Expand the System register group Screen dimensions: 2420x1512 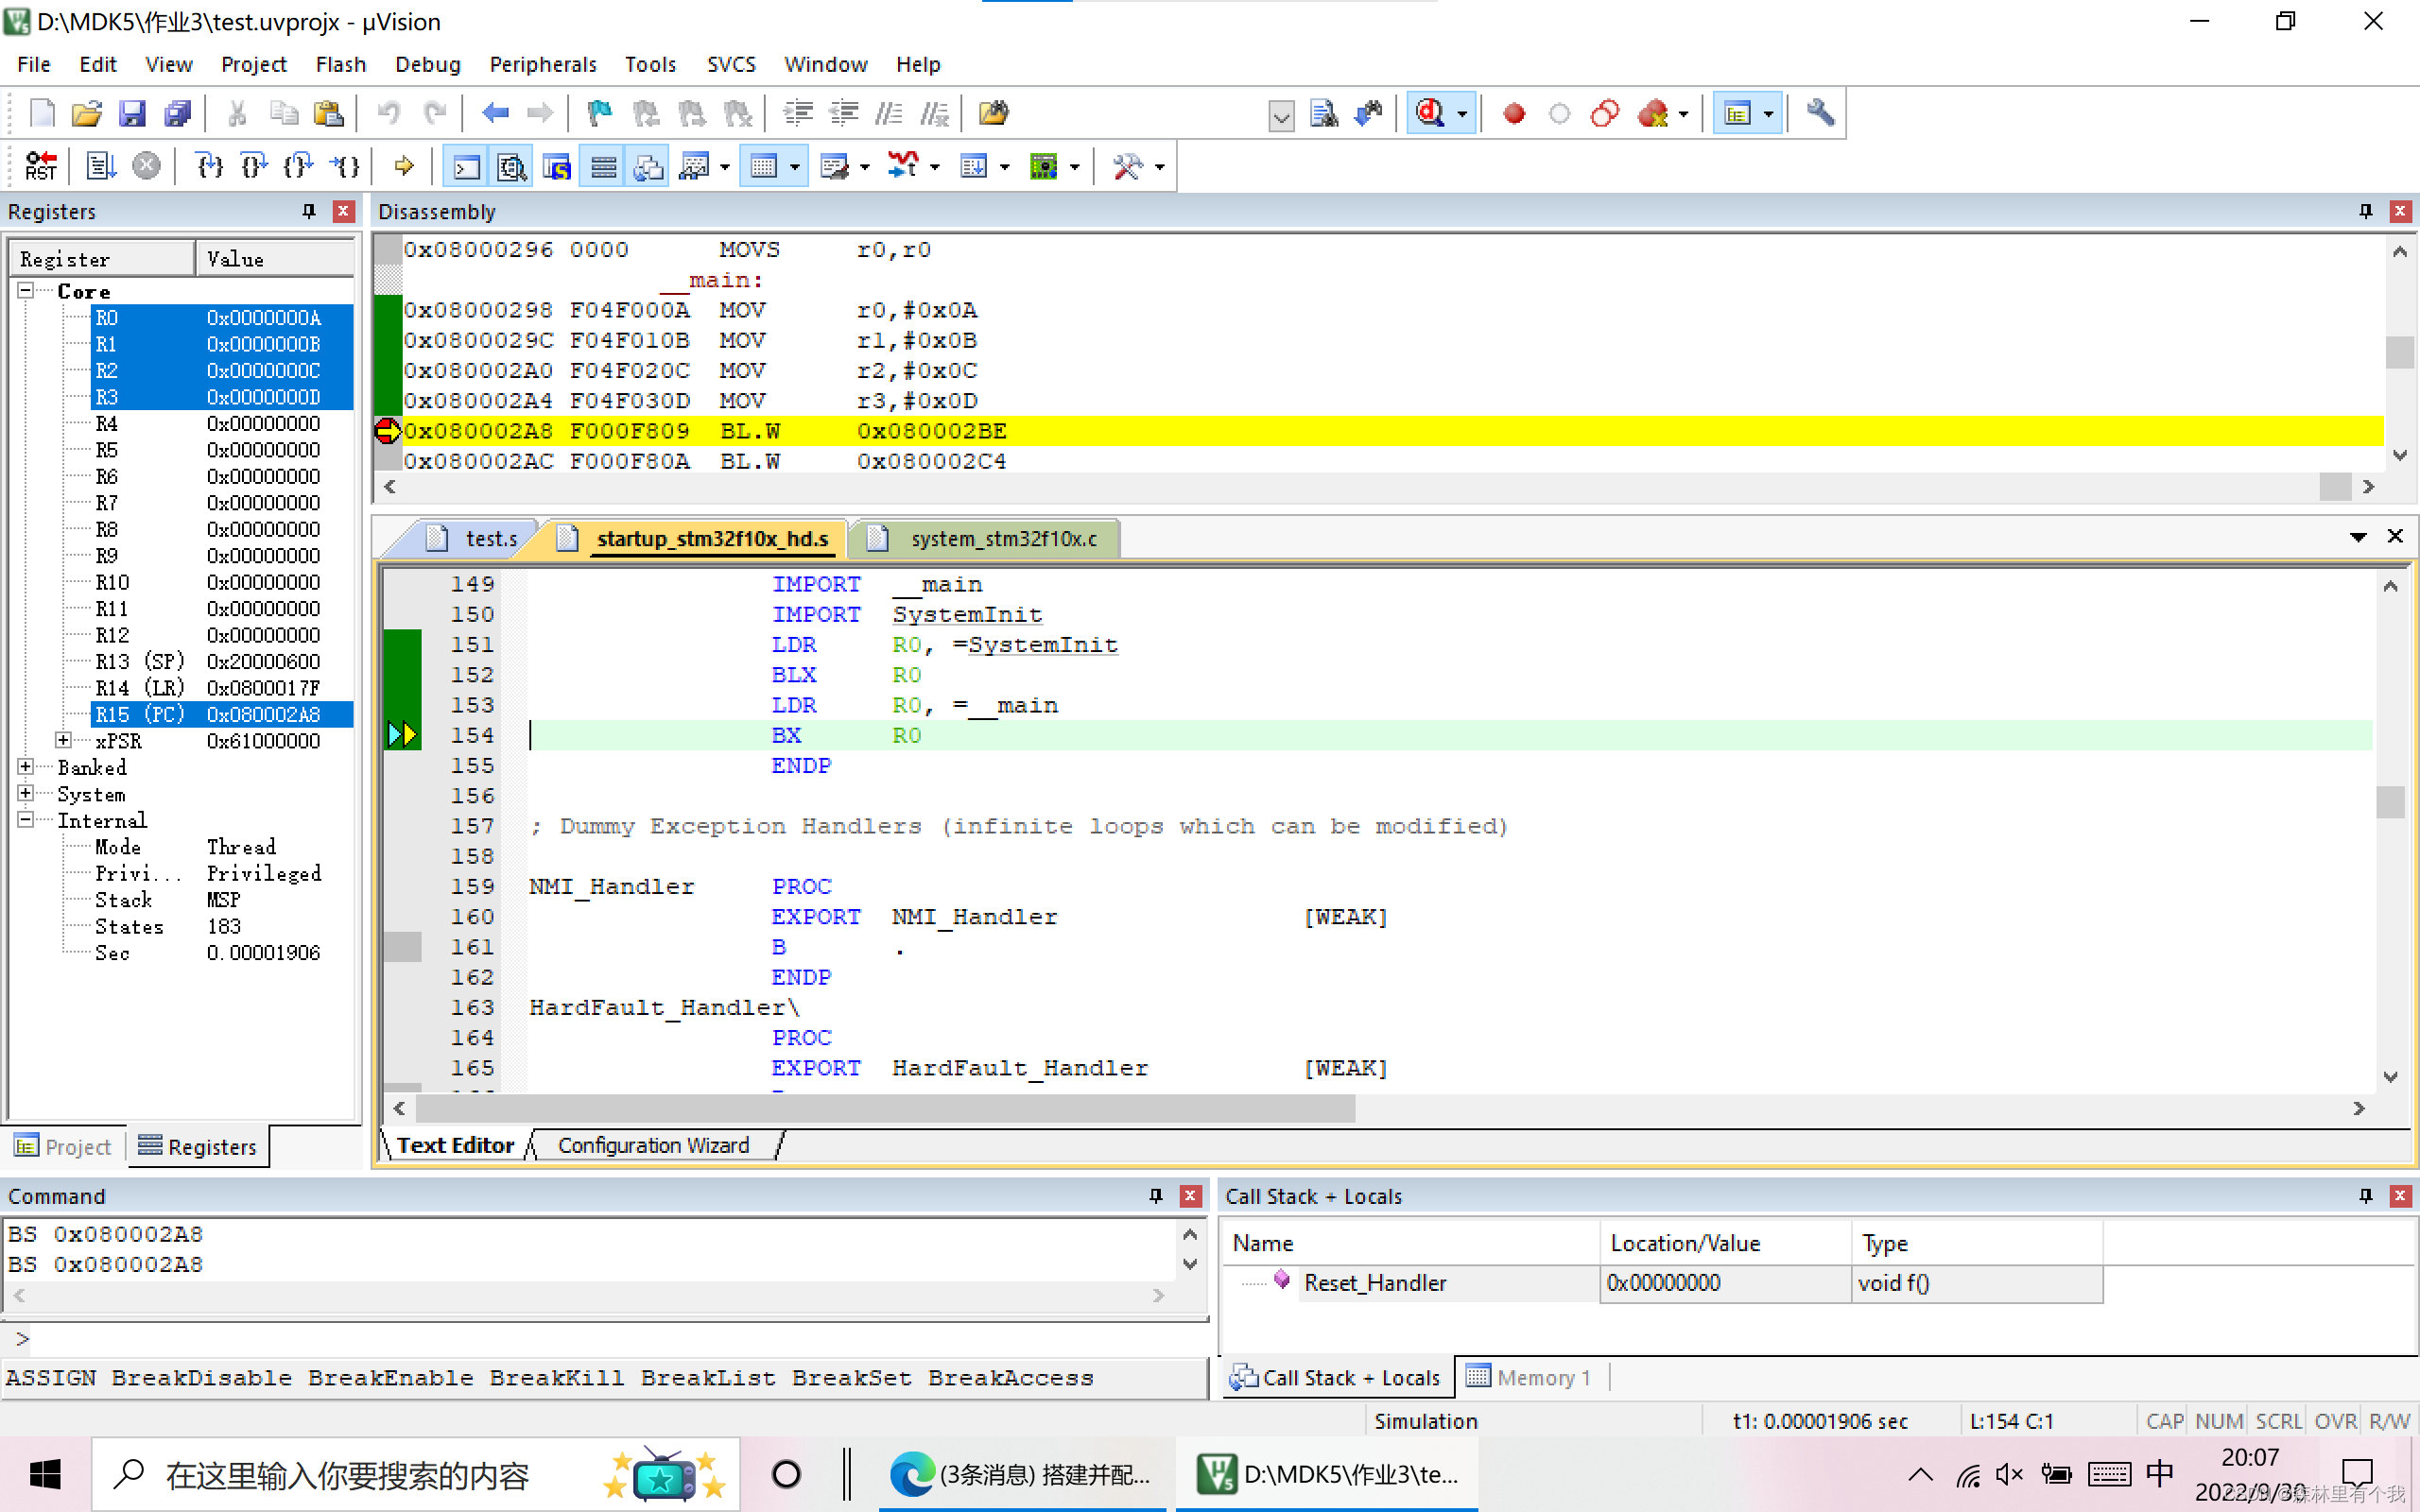[26, 793]
